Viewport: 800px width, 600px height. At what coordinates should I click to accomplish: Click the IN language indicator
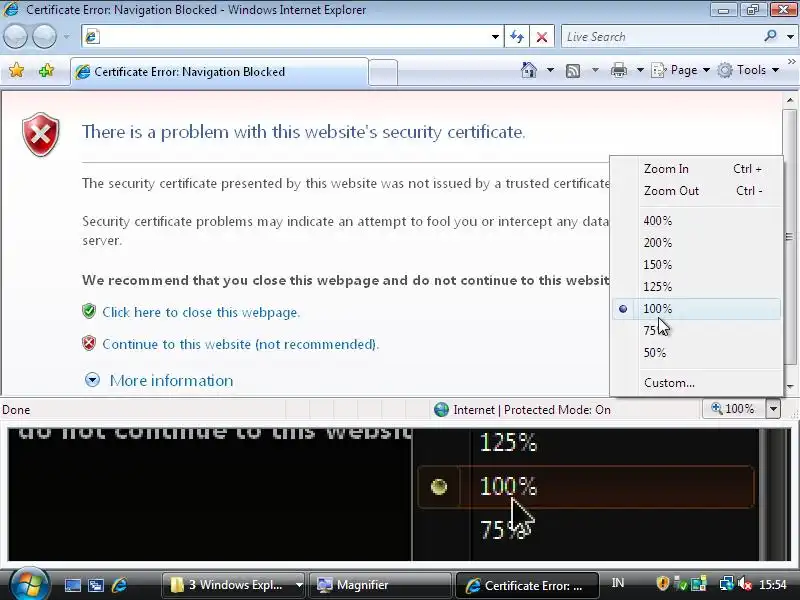pyautogui.click(x=617, y=583)
